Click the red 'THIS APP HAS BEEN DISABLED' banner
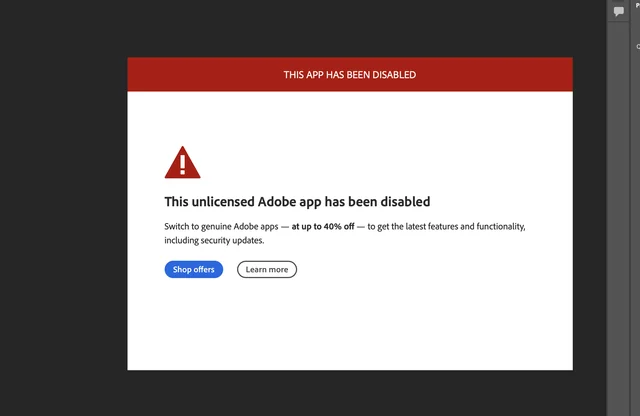Screen dimensions: 640x416 click(x=349, y=75)
